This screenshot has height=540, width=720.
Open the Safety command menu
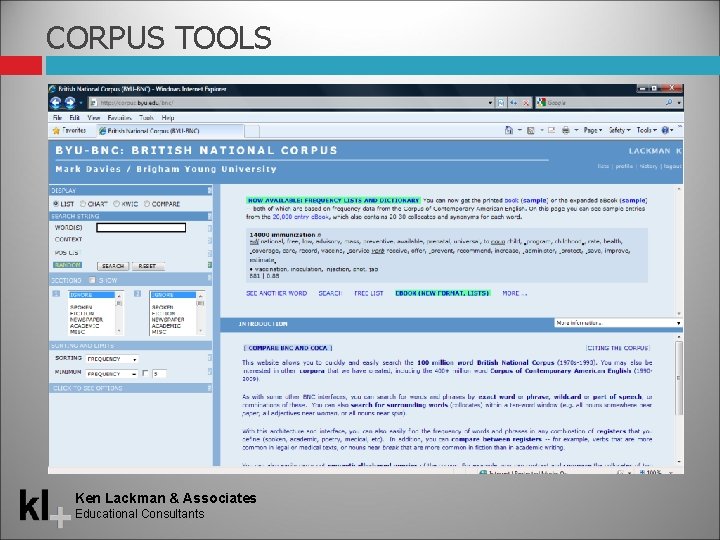click(x=619, y=130)
